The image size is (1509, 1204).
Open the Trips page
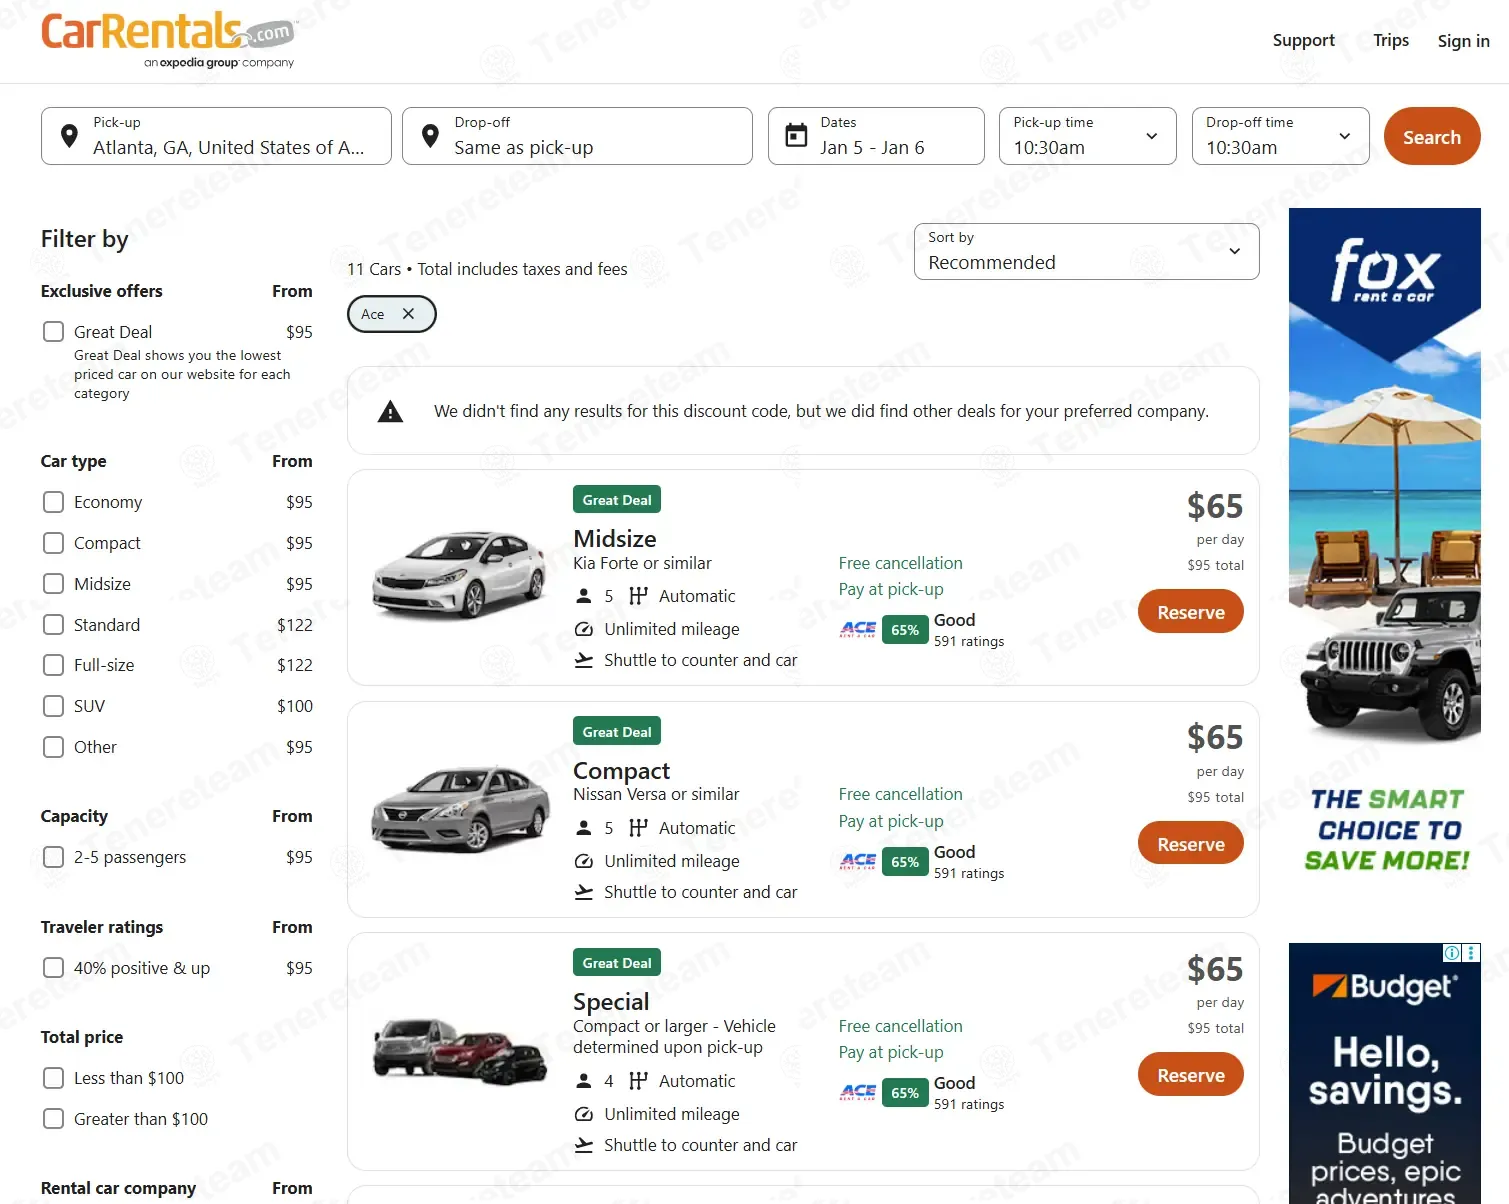(x=1391, y=40)
